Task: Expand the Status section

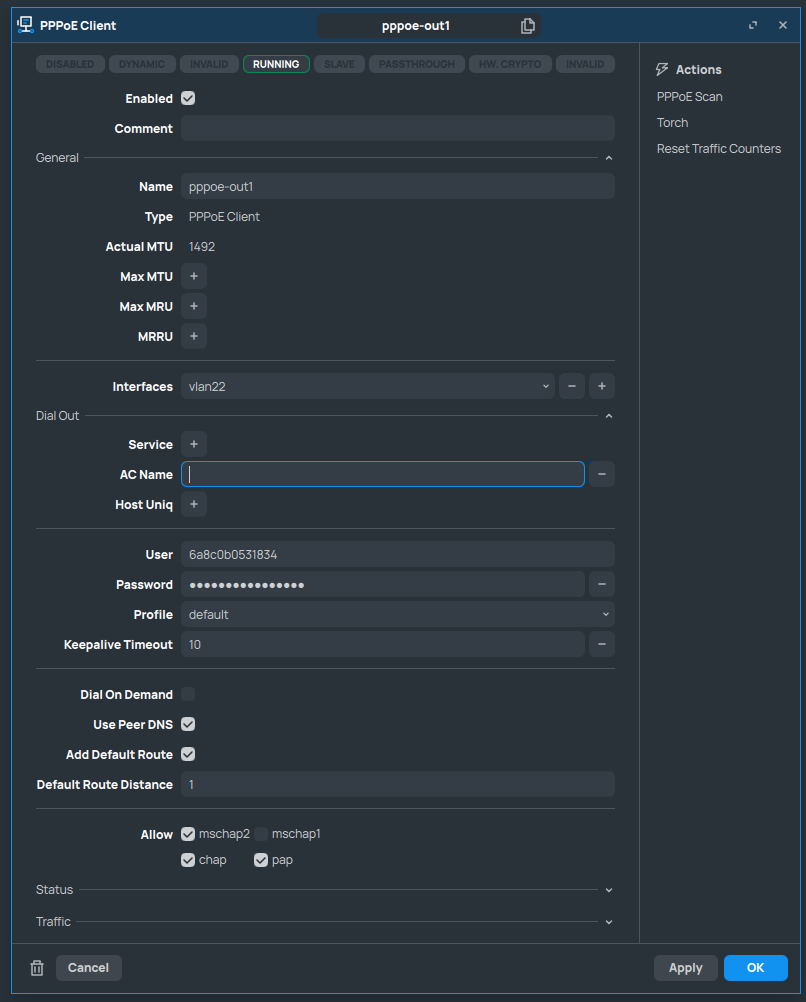Action: point(608,890)
